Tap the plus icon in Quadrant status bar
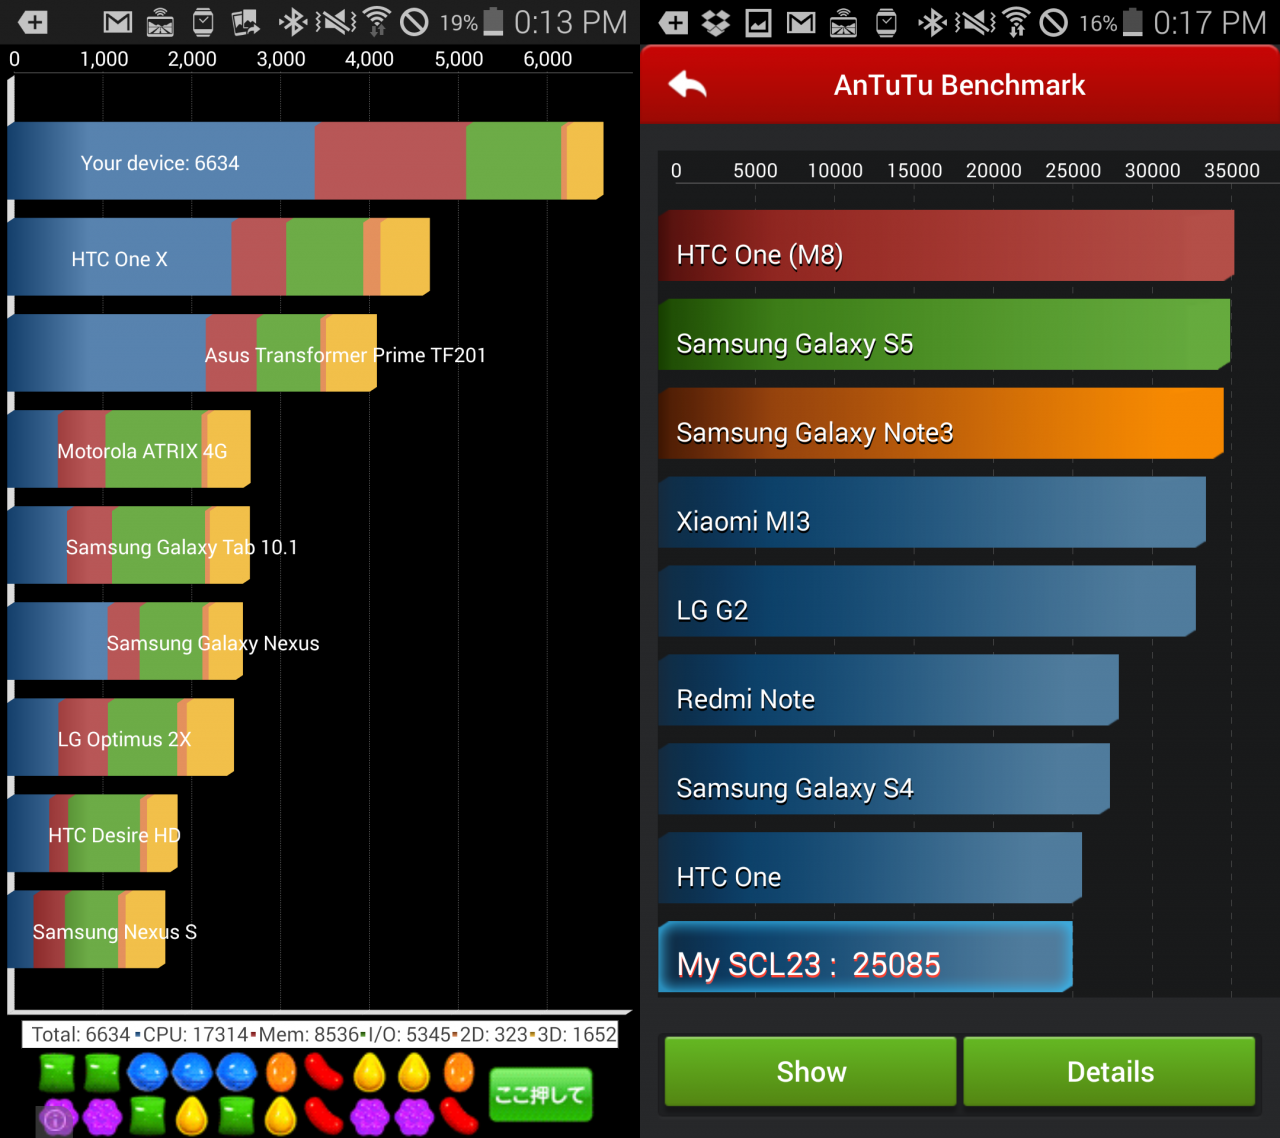Screen dimensions: 1280x1138 click(x=33, y=22)
